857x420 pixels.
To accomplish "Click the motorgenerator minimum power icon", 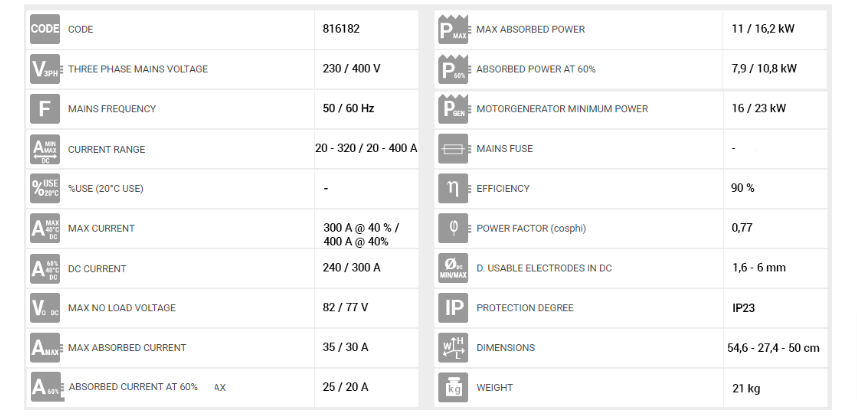I will click(x=453, y=108).
